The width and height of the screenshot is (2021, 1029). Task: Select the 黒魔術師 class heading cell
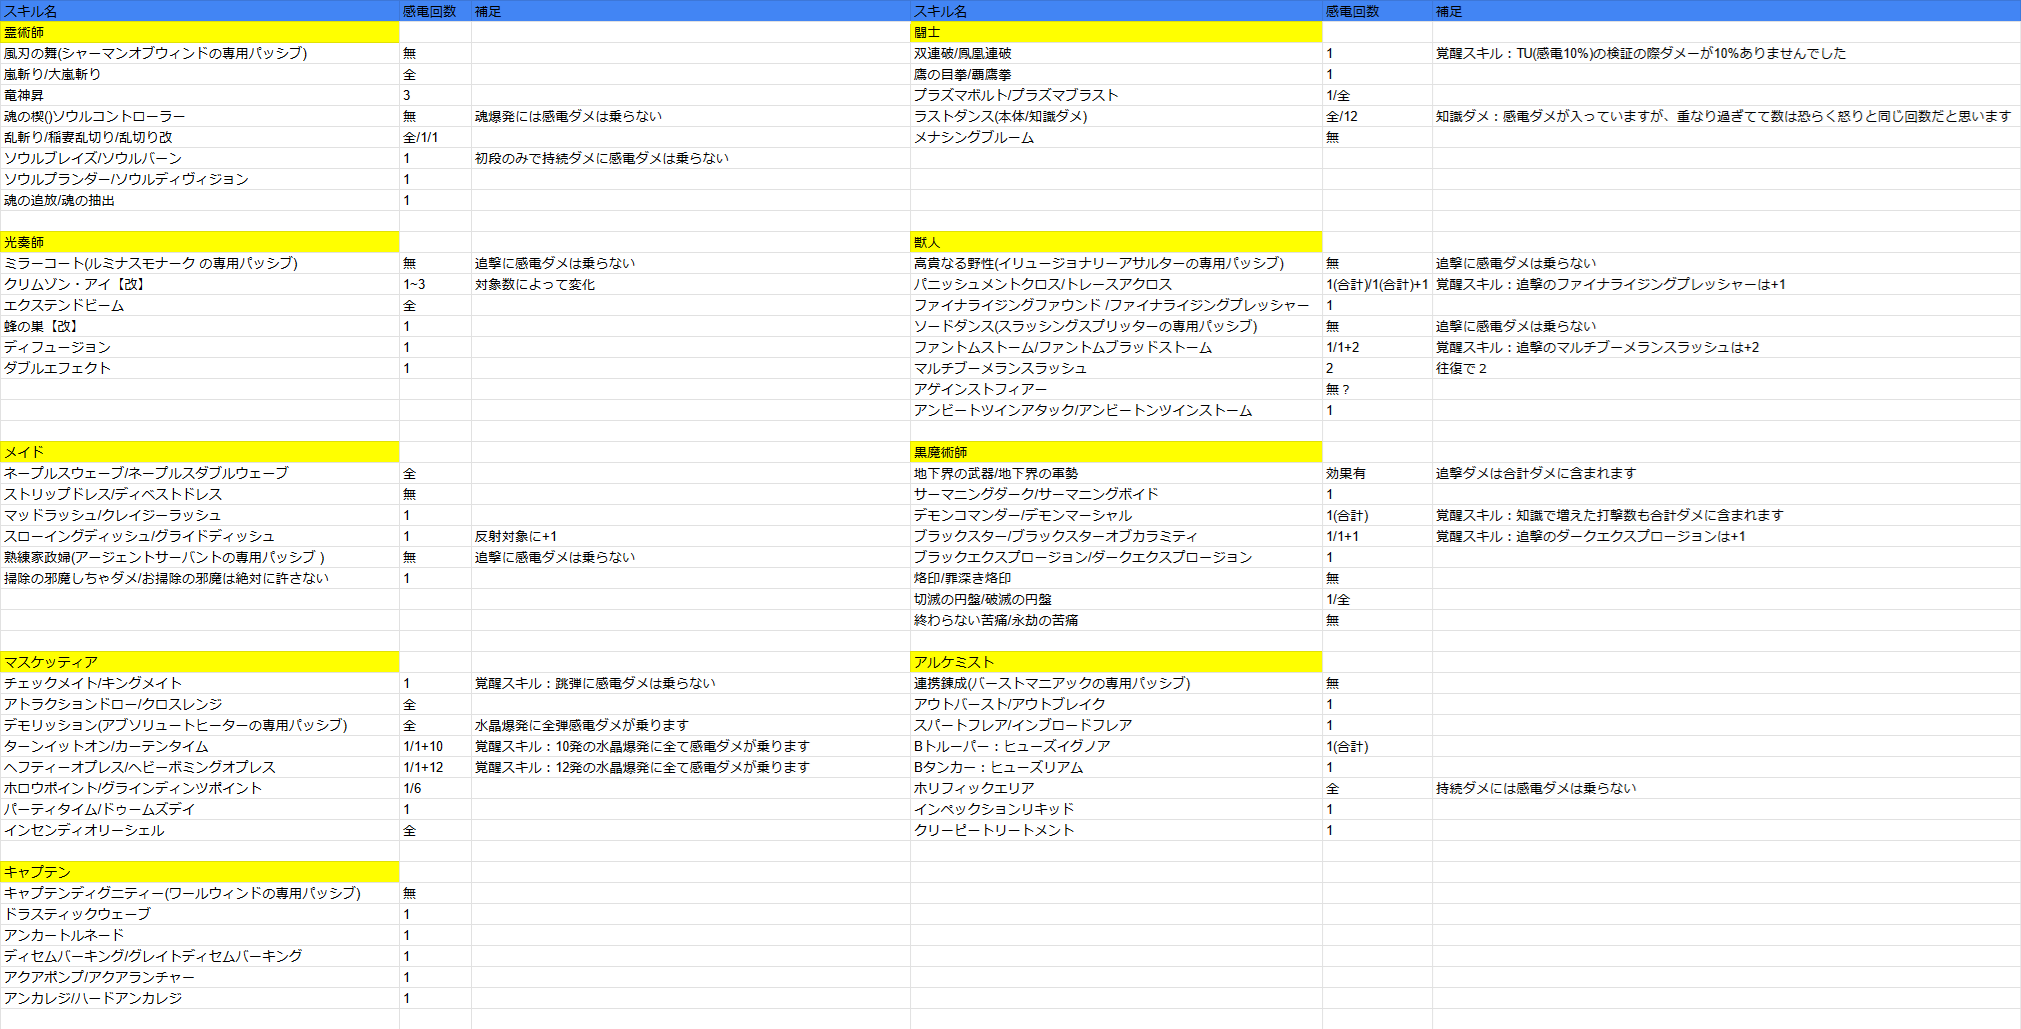[1115, 452]
